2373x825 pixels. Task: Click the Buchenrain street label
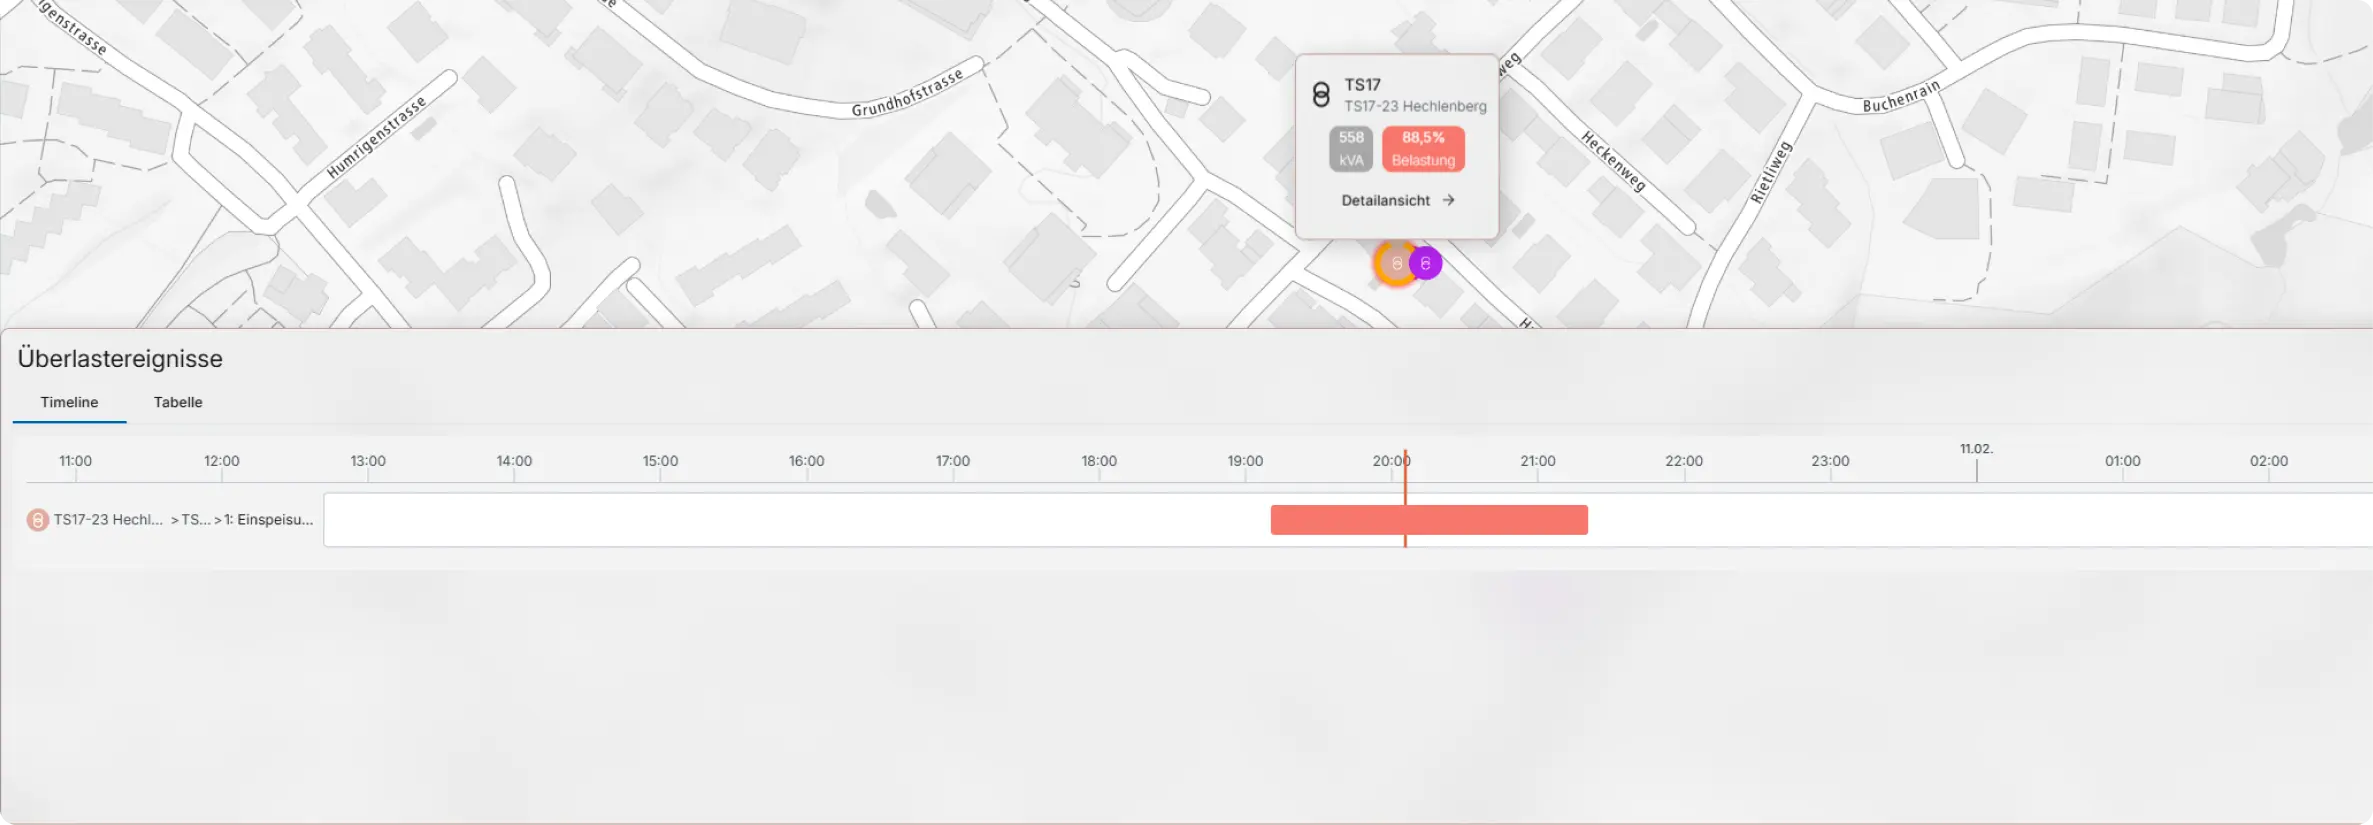point(1901,96)
